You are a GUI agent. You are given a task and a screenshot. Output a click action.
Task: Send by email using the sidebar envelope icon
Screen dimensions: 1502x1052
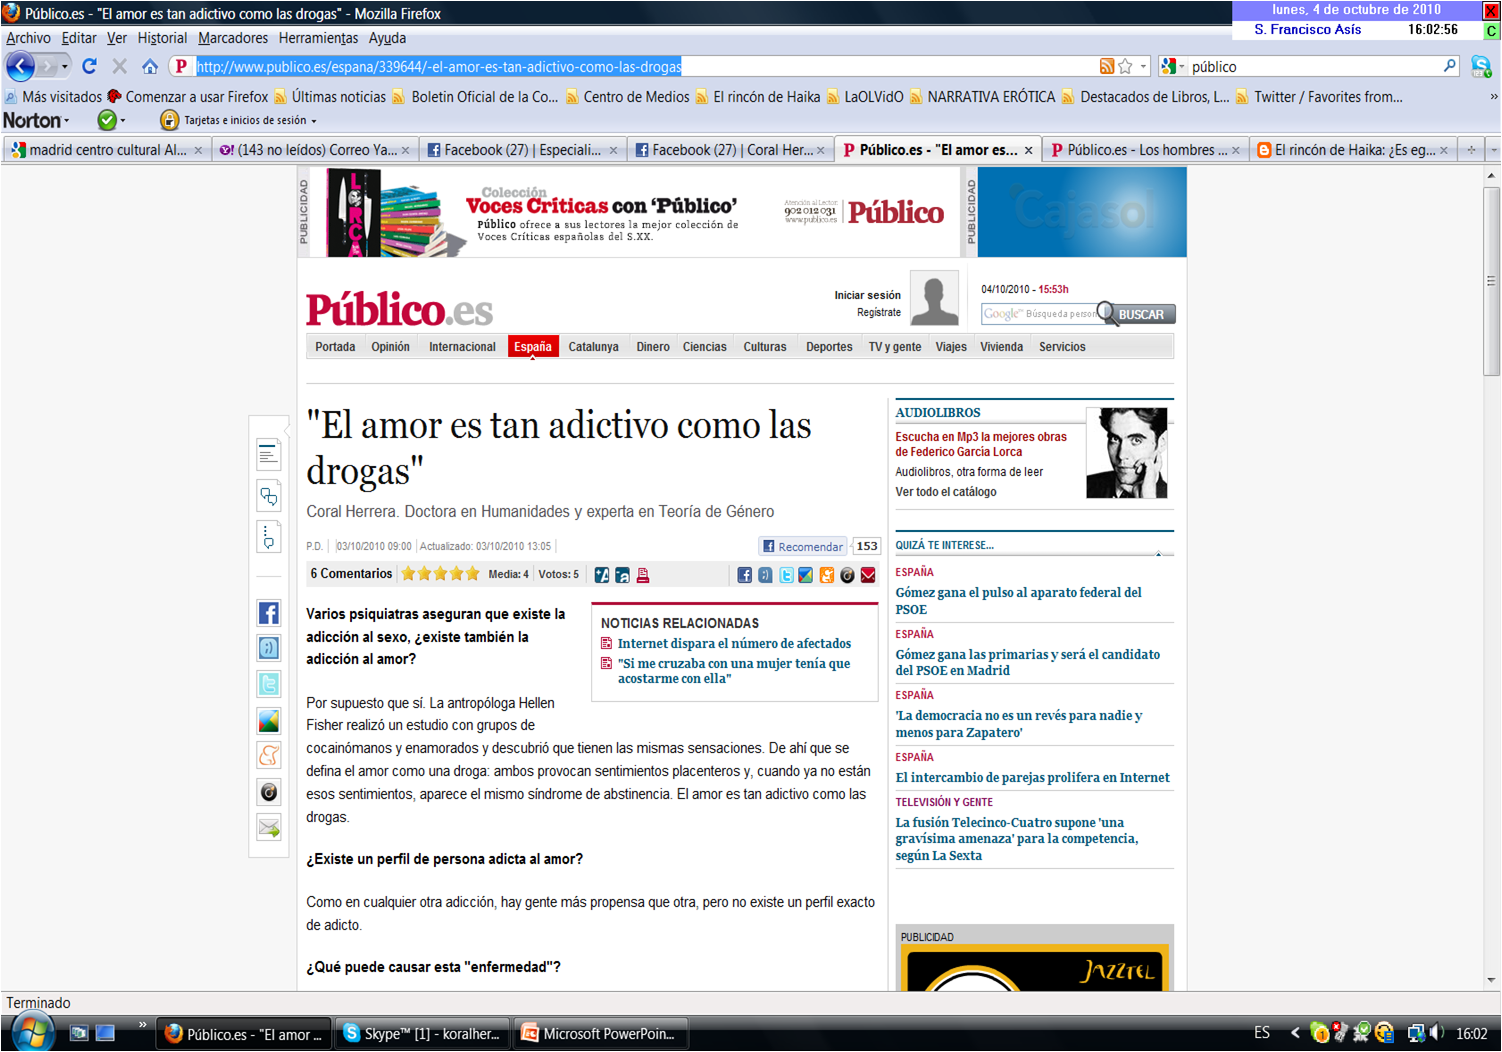(269, 828)
